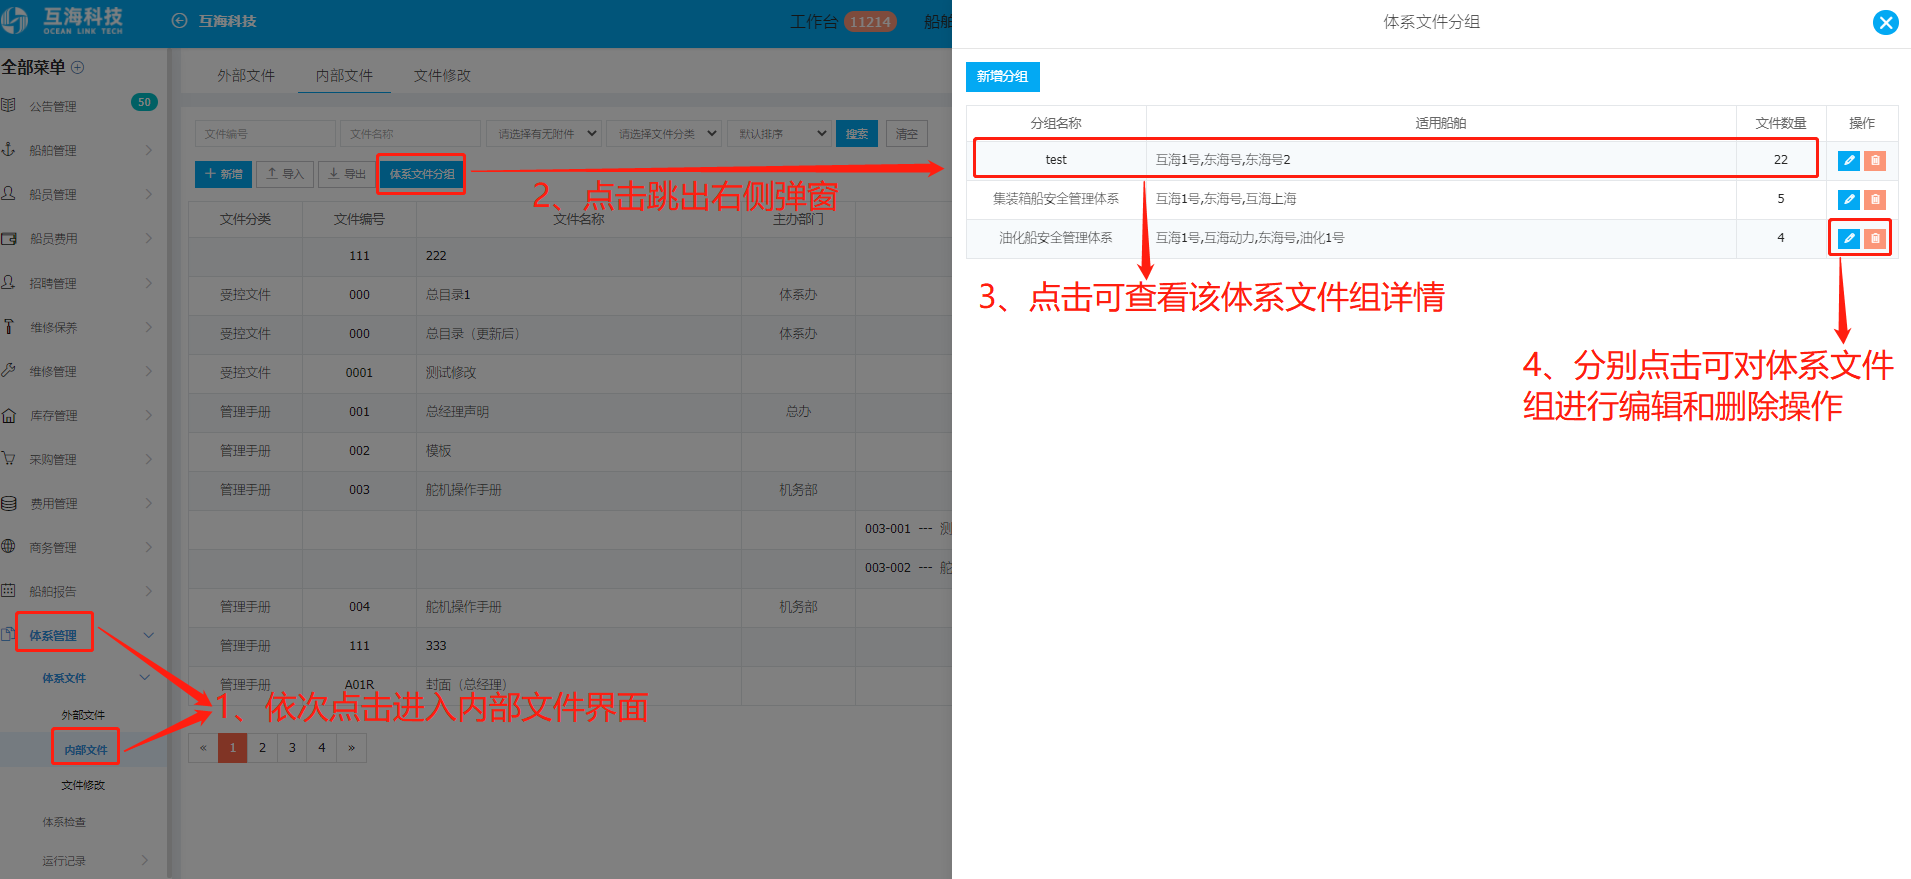Screen dimensions: 1911x879
Task: Select 内部文件 in sidebar submenu
Action: pyautogui.click(x=85, y=750)
